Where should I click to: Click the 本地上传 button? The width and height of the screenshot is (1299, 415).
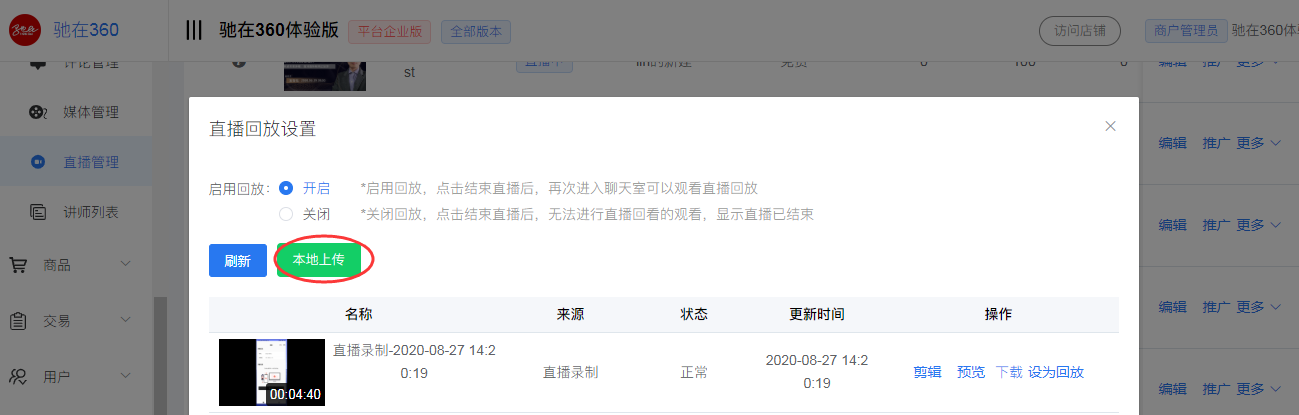[x=319, y=260]
